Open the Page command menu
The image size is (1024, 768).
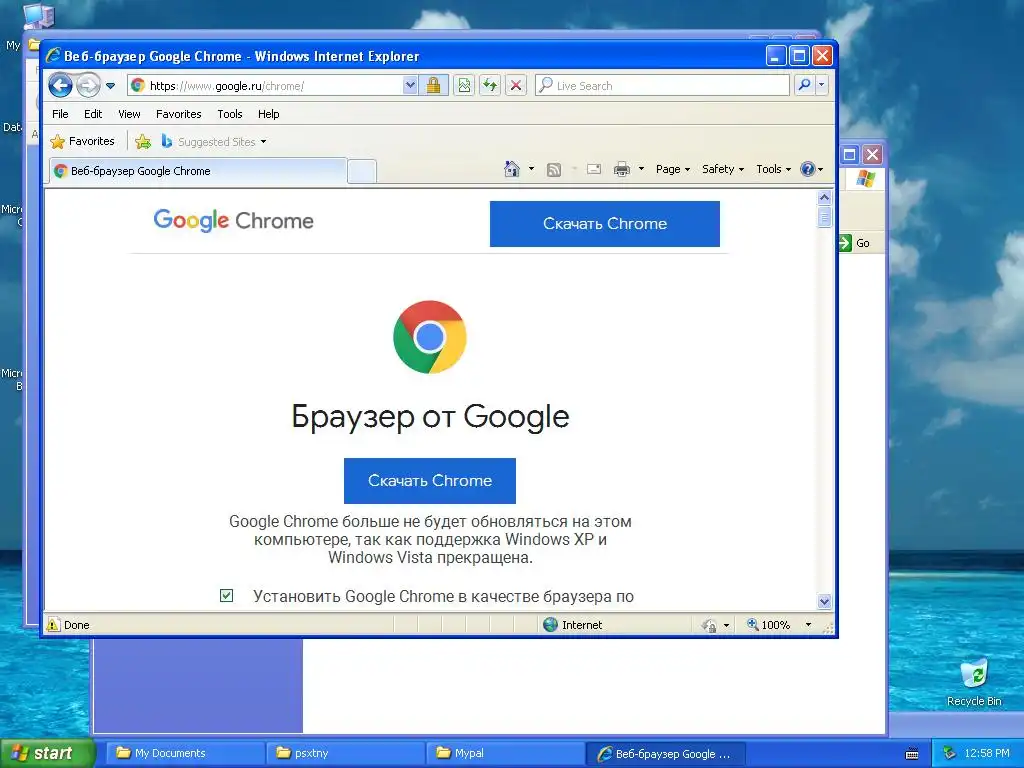coord(673,169)
